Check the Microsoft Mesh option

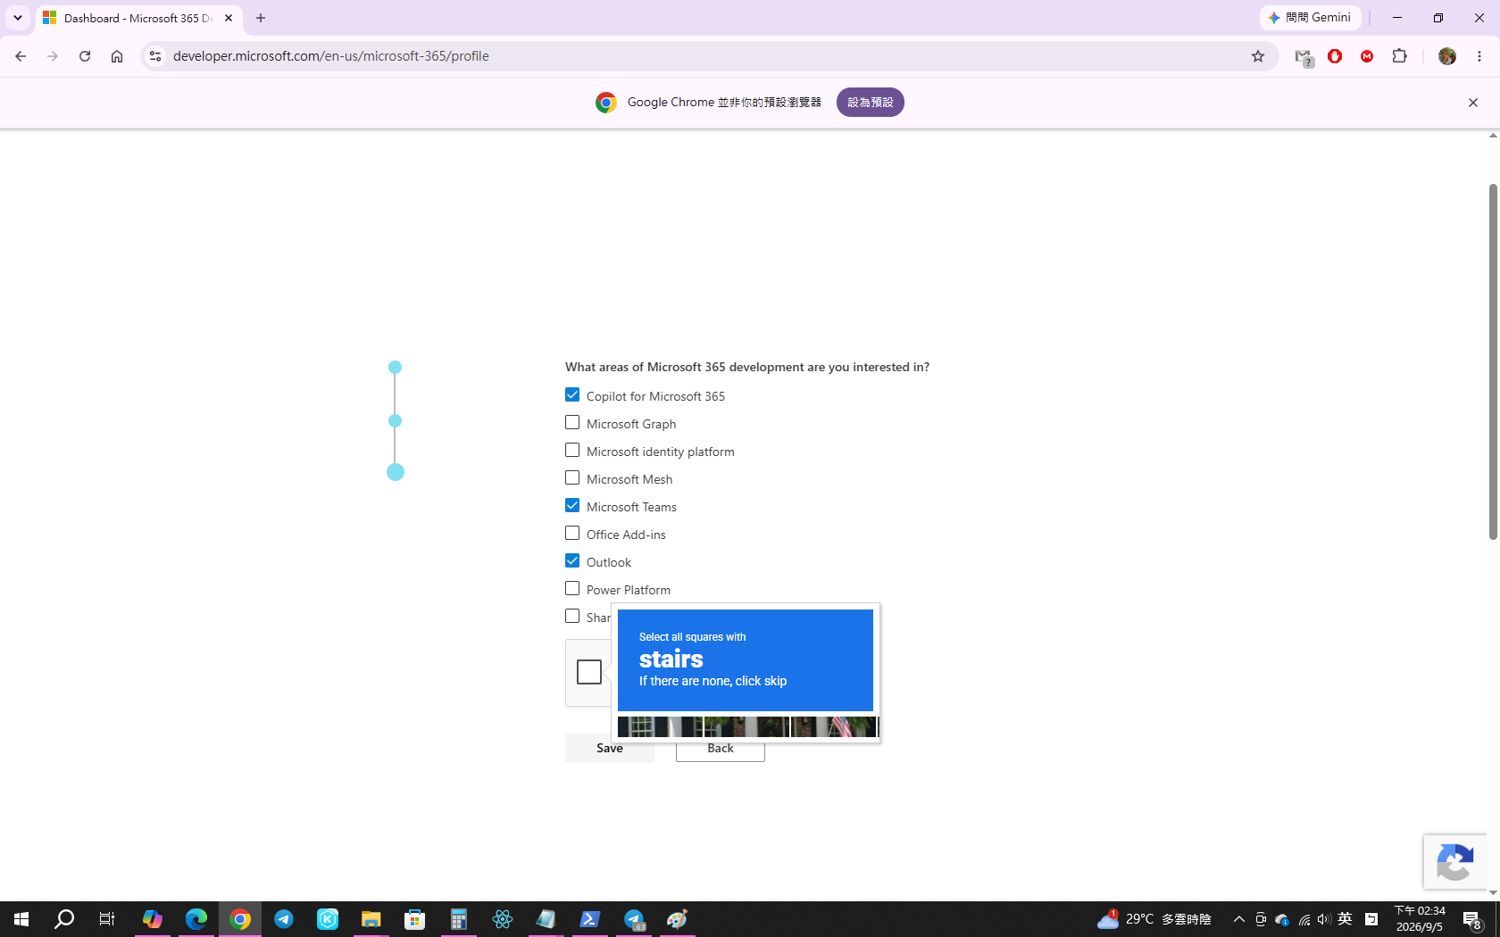tap(572, 478)
